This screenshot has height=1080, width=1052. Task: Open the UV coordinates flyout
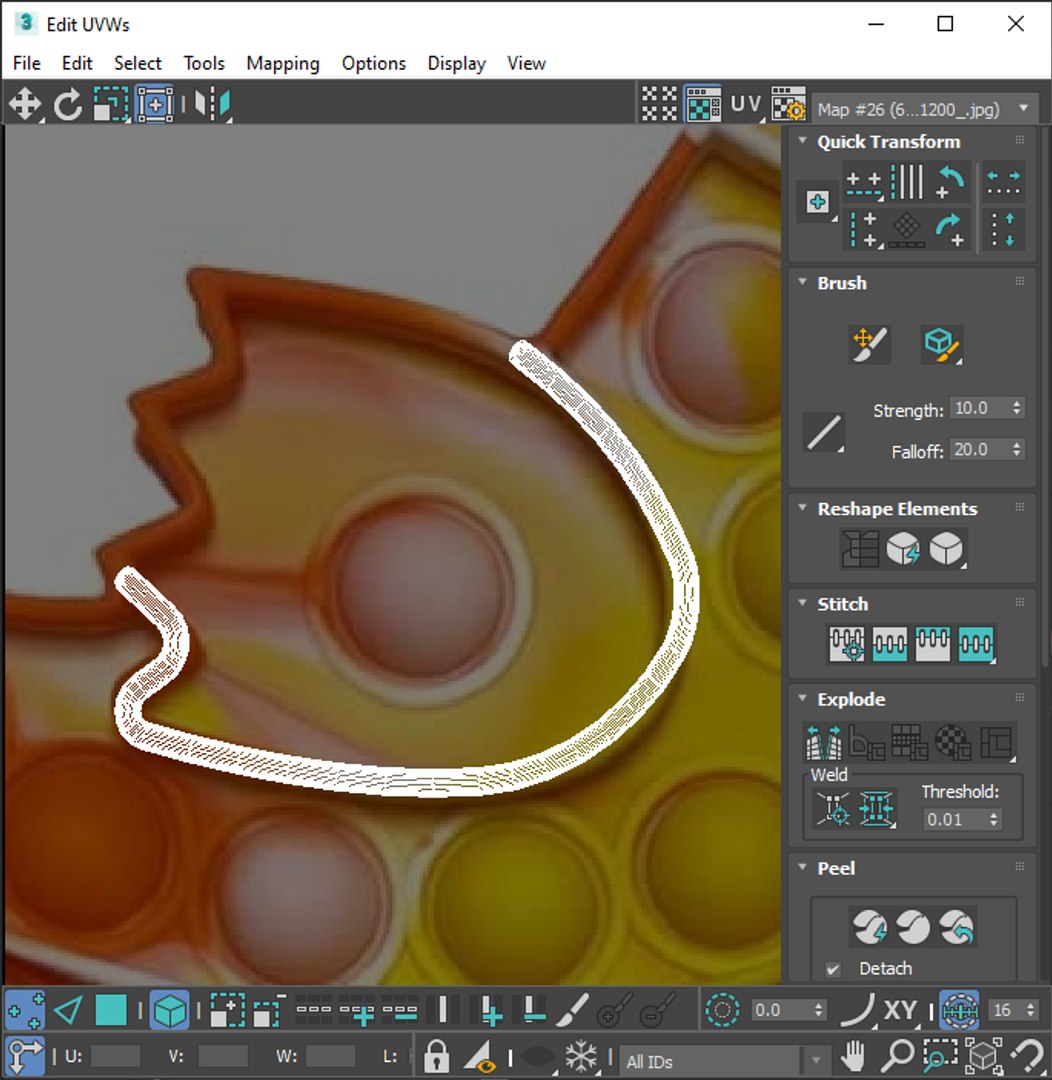click(746, 104)
